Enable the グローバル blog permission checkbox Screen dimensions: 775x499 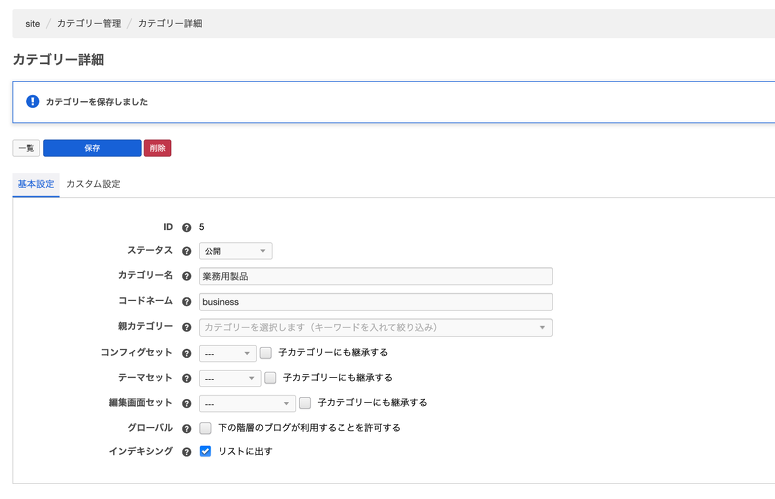(x=205, y=428)
